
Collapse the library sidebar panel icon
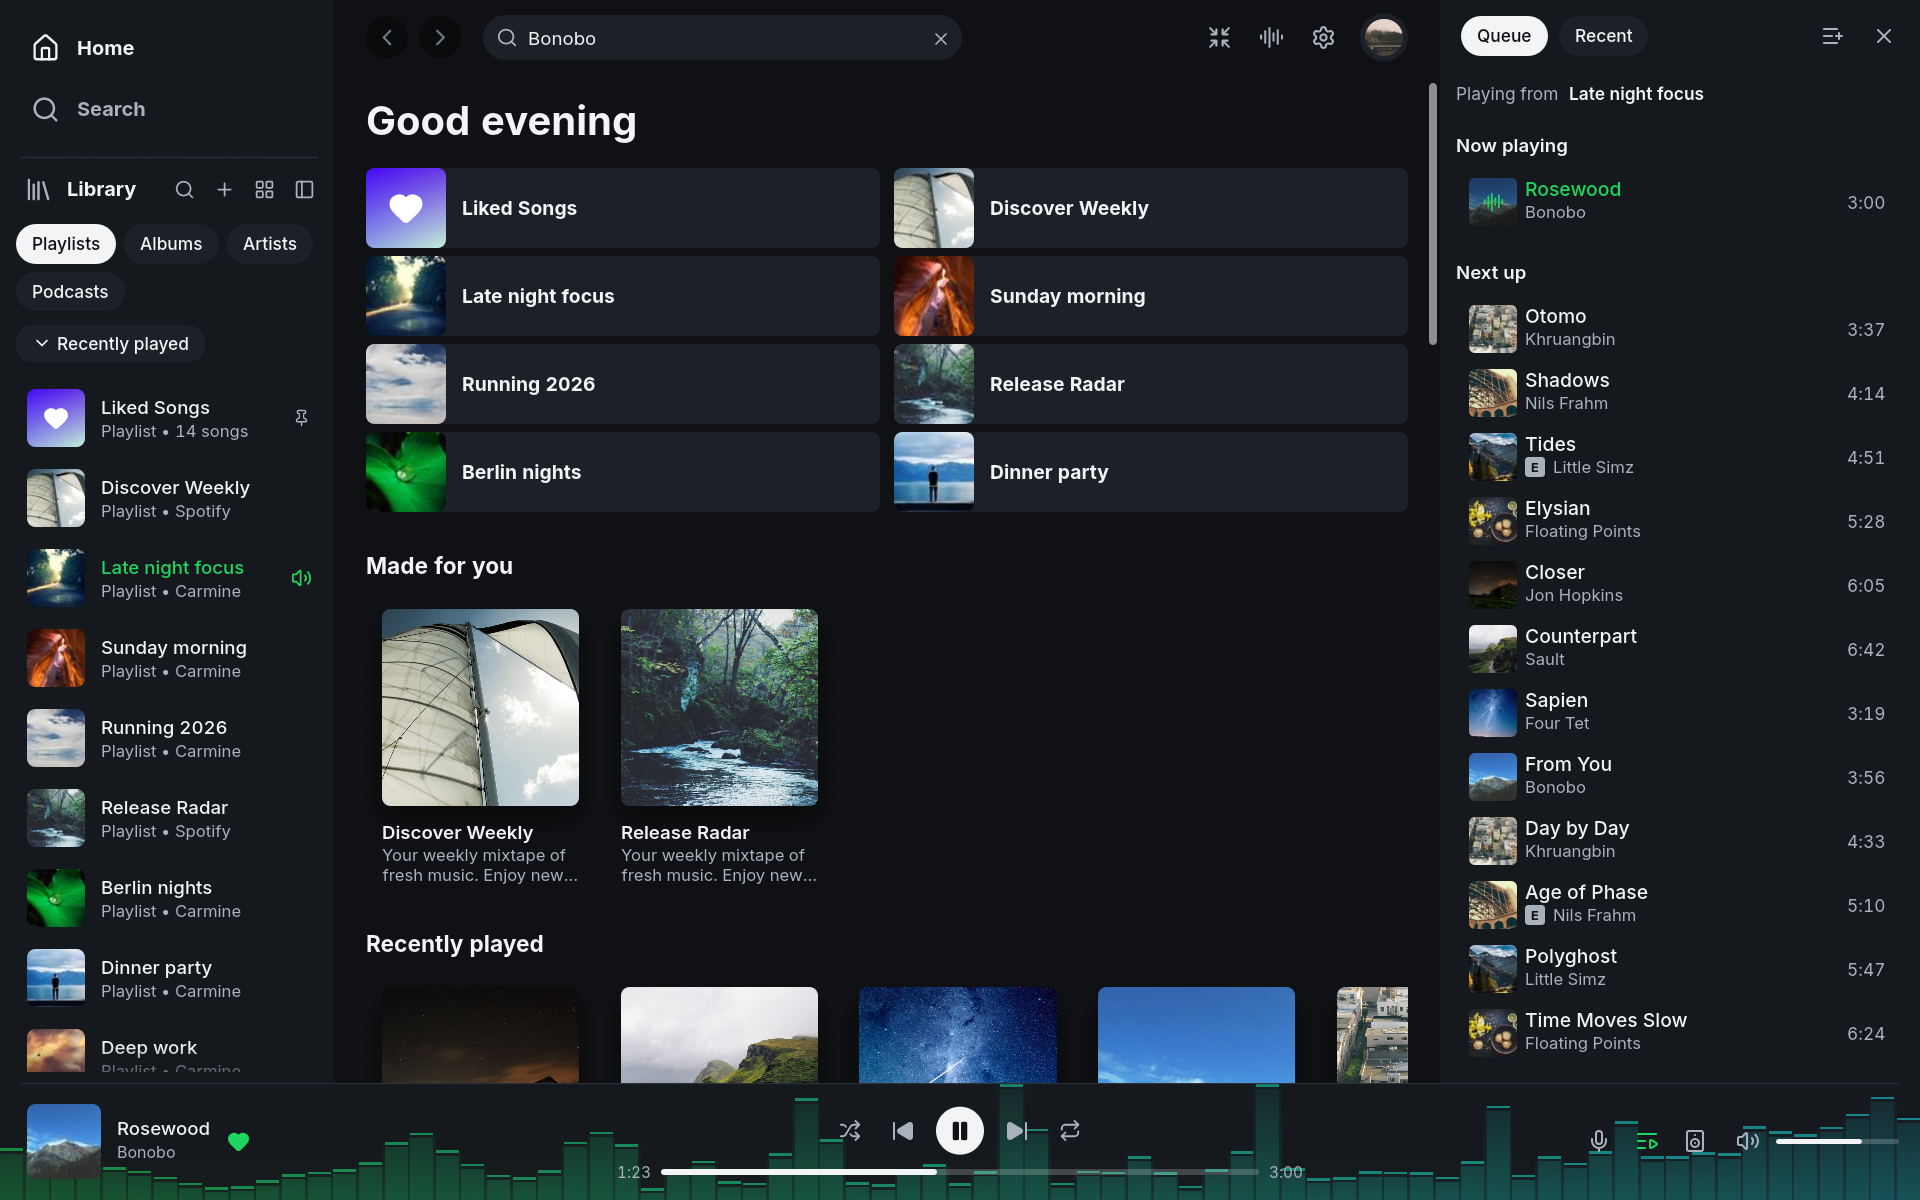pos(304,190)
